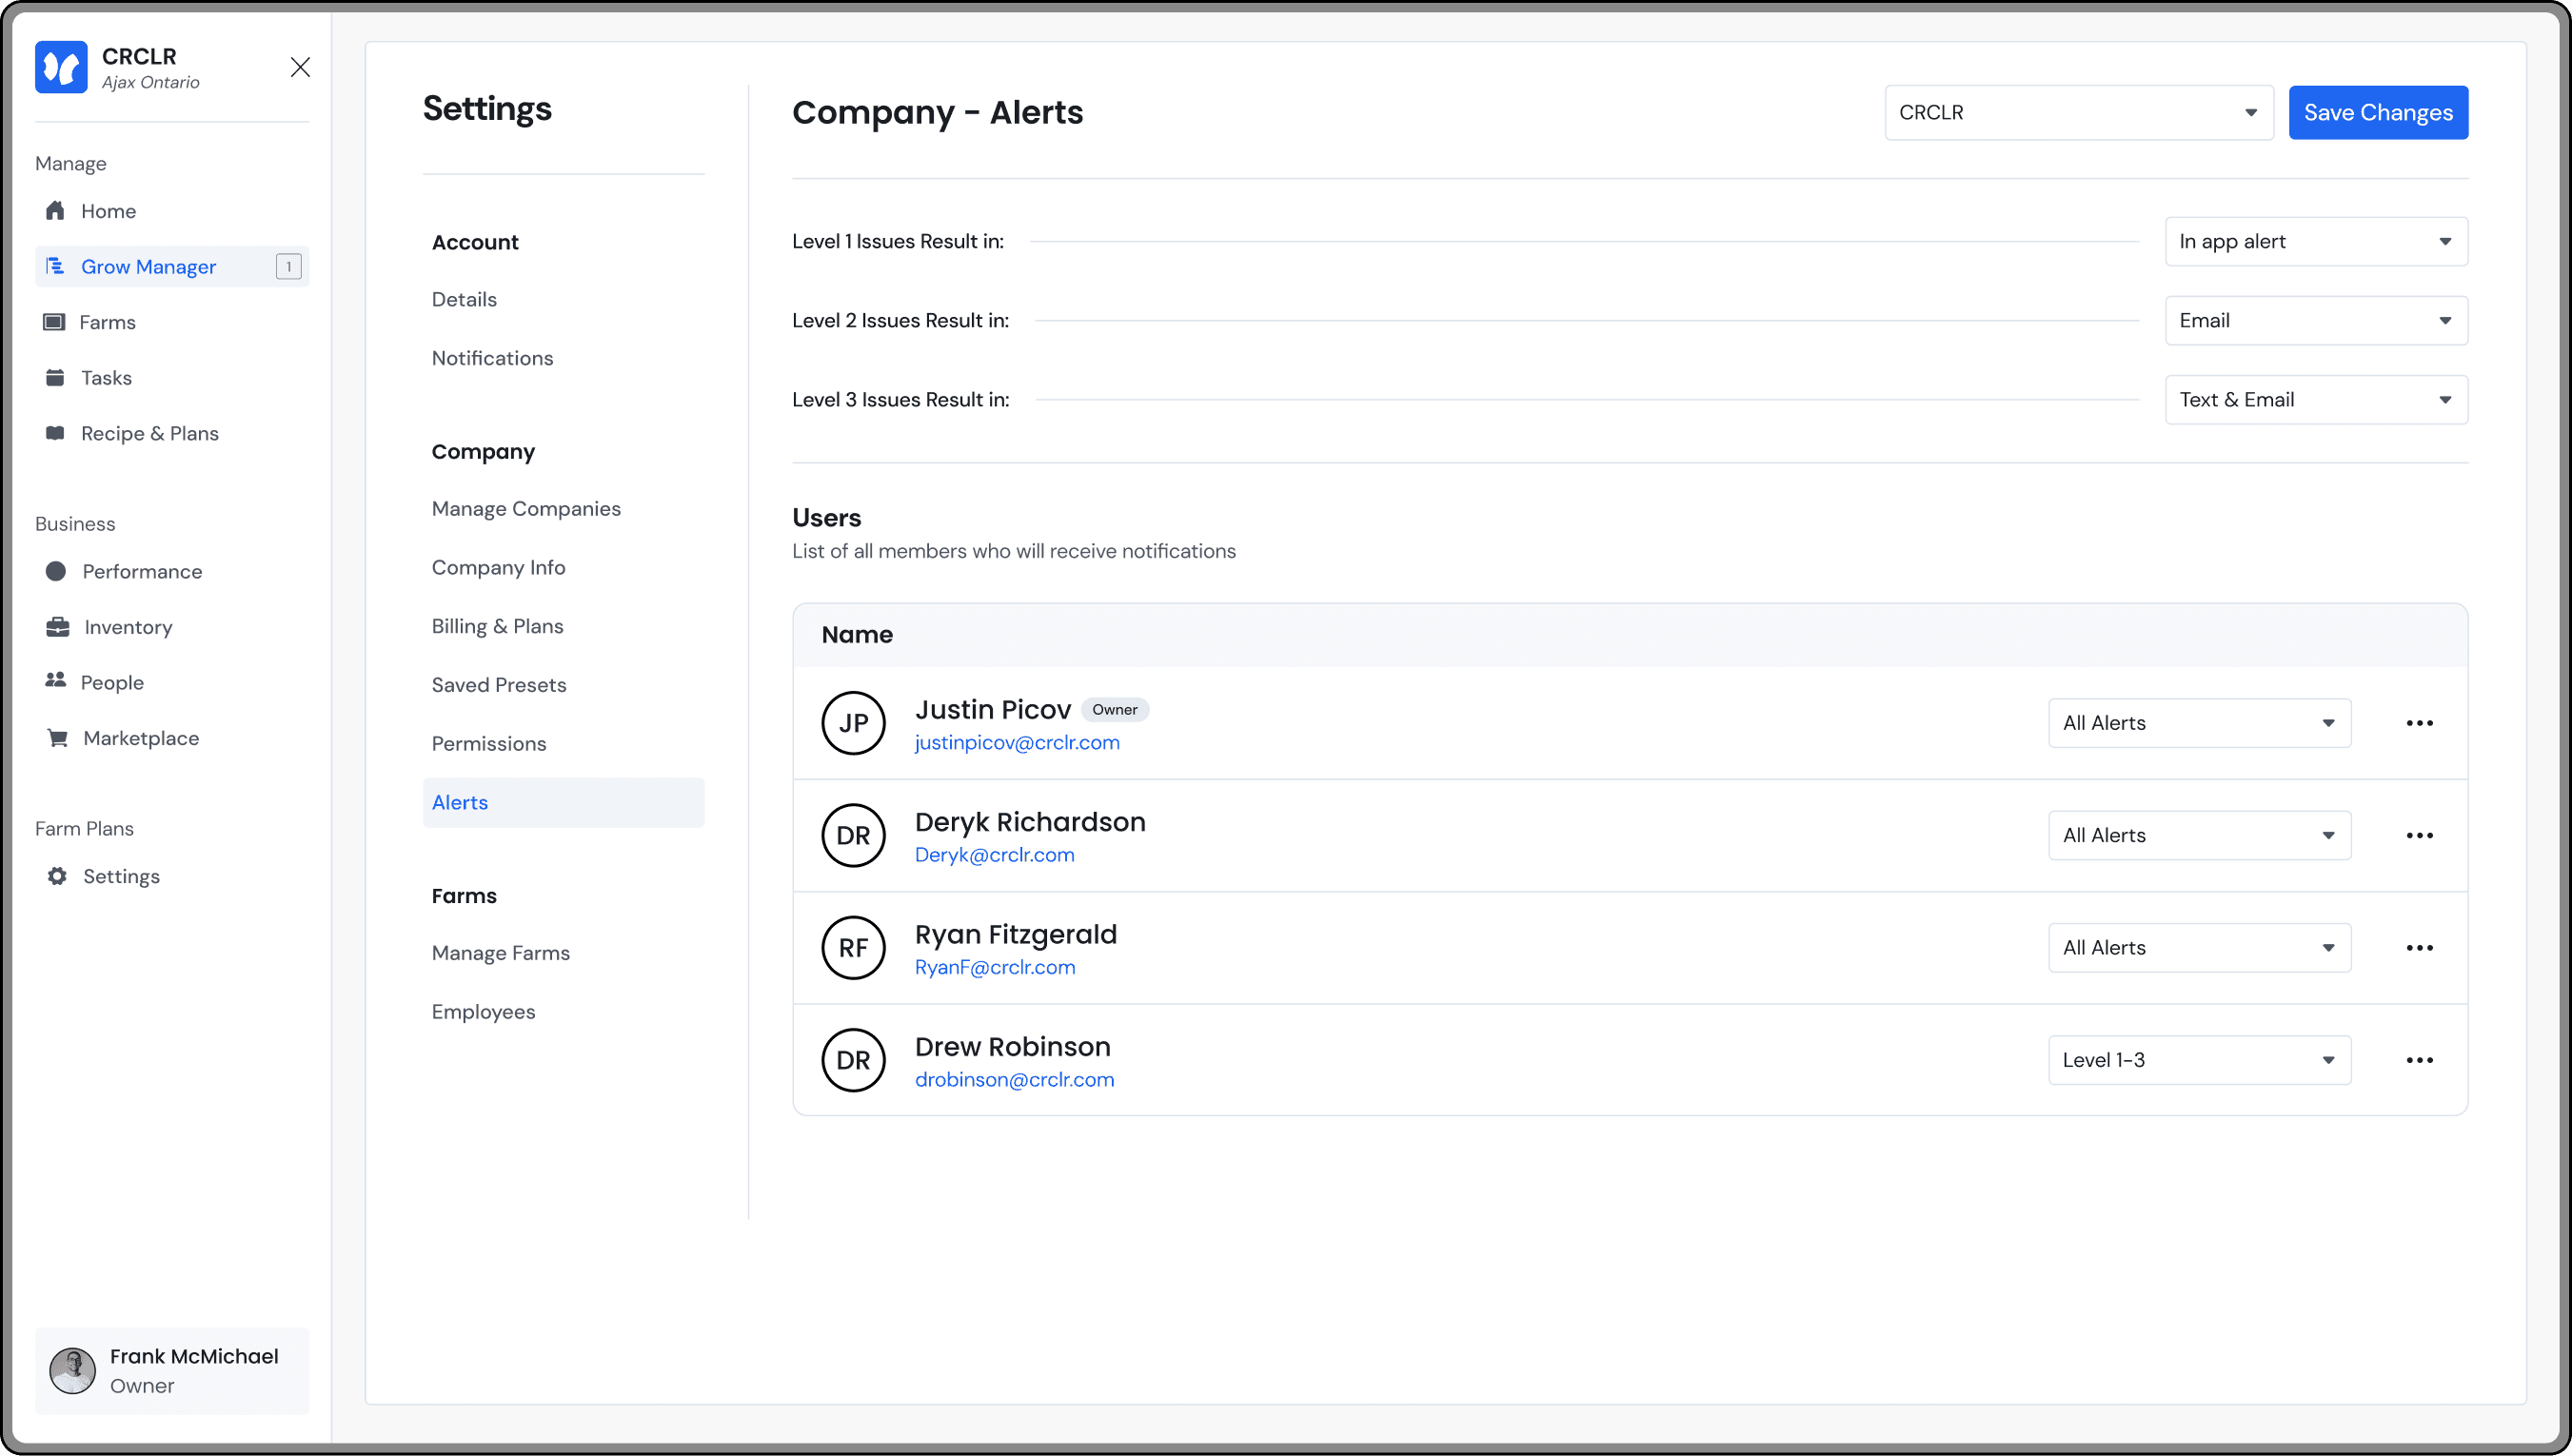Click the Farms icon in sidebar
This screenshot has width=2572, height=1456.
(54, 322)
